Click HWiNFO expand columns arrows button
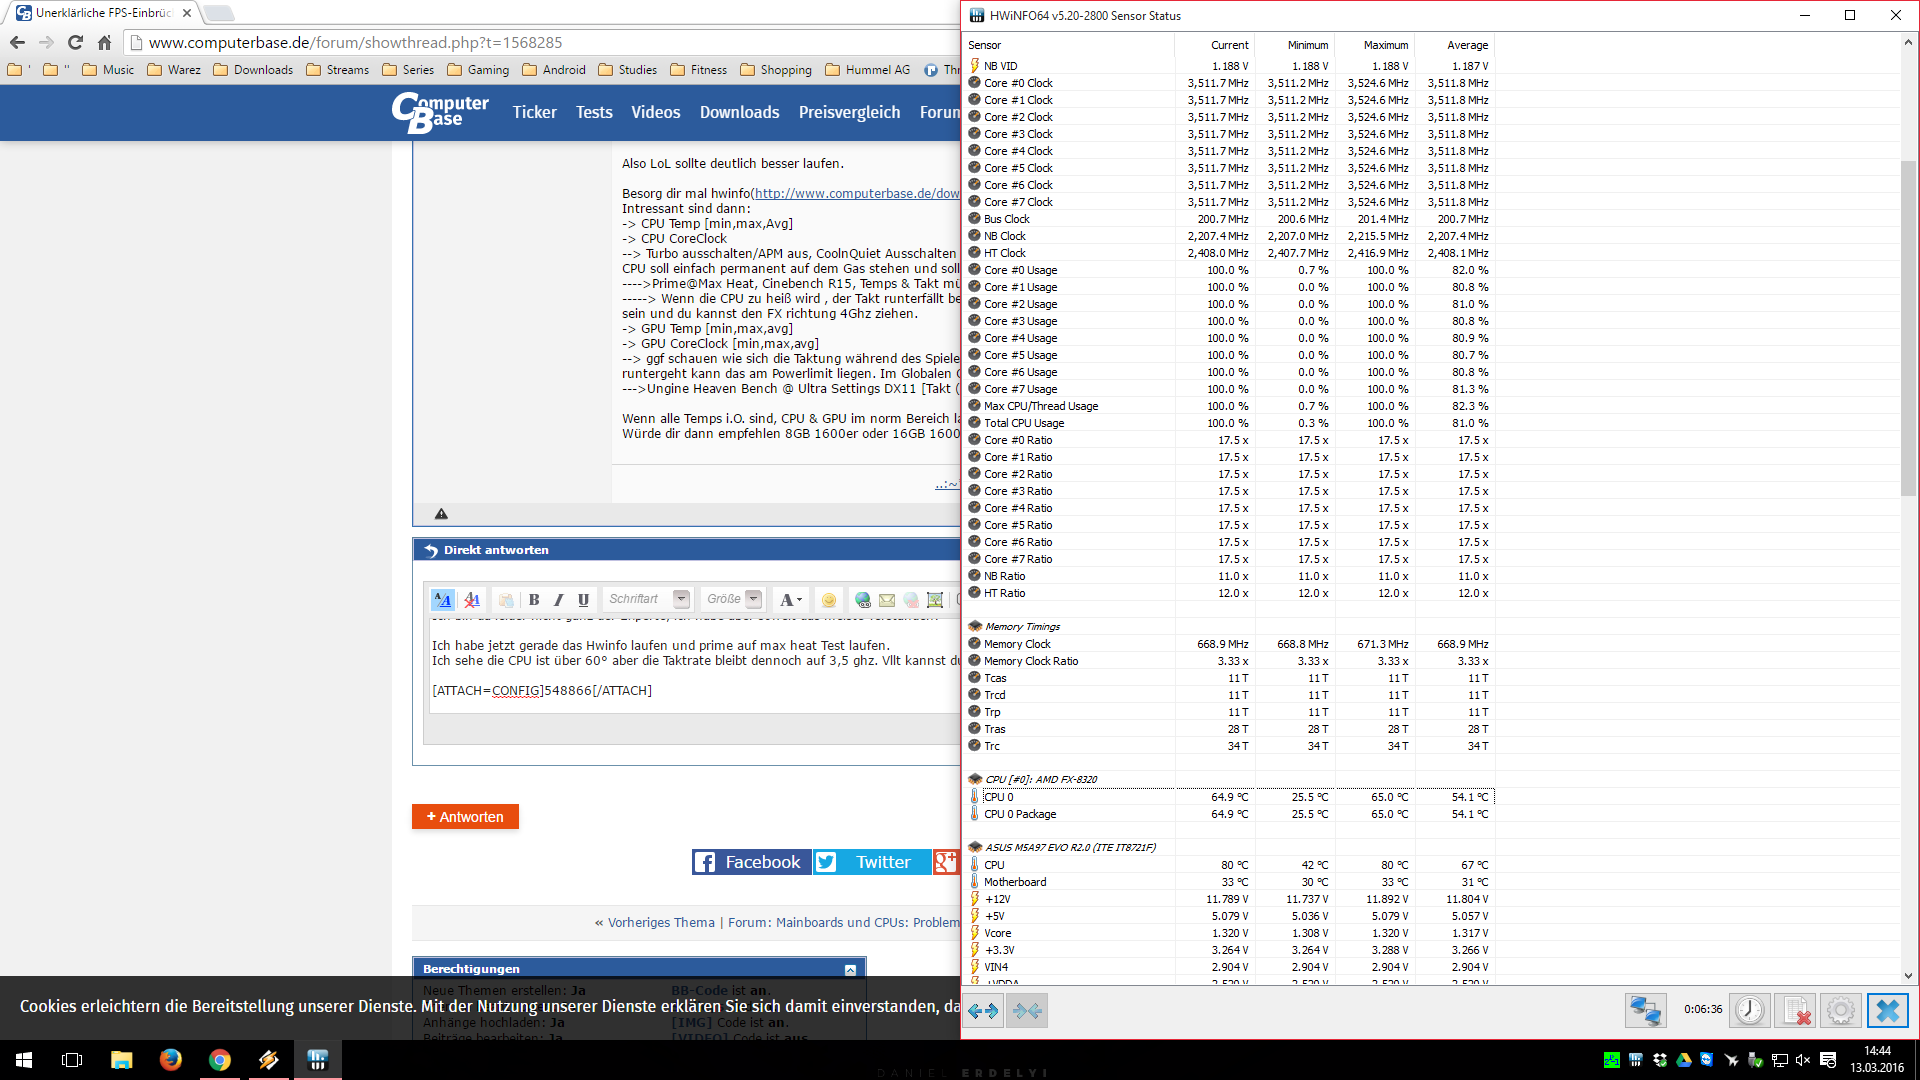The height and width of the screenshot is (1080, 1920). (x=983, y=1011)
